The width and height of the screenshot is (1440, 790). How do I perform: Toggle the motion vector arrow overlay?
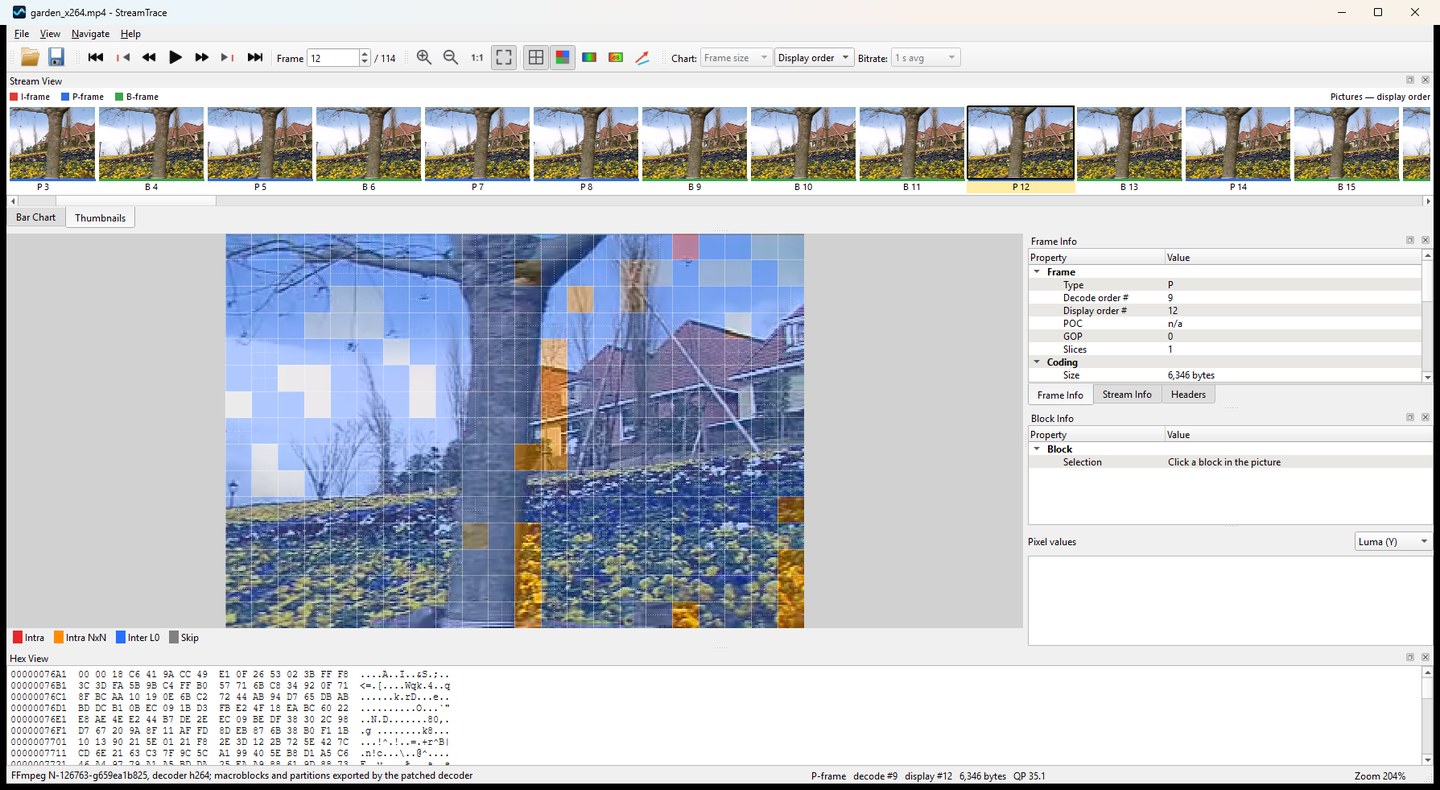(643, 58)
